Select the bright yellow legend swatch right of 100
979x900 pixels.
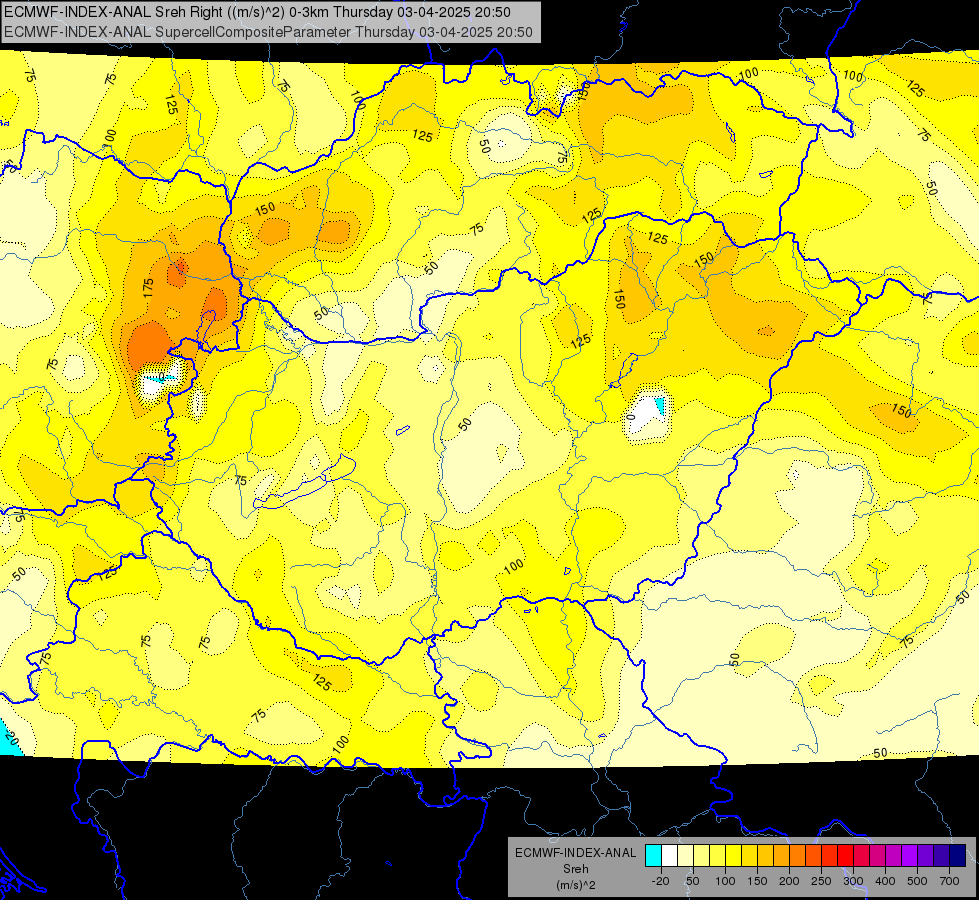pyautogui.click(x=734, y=856)
